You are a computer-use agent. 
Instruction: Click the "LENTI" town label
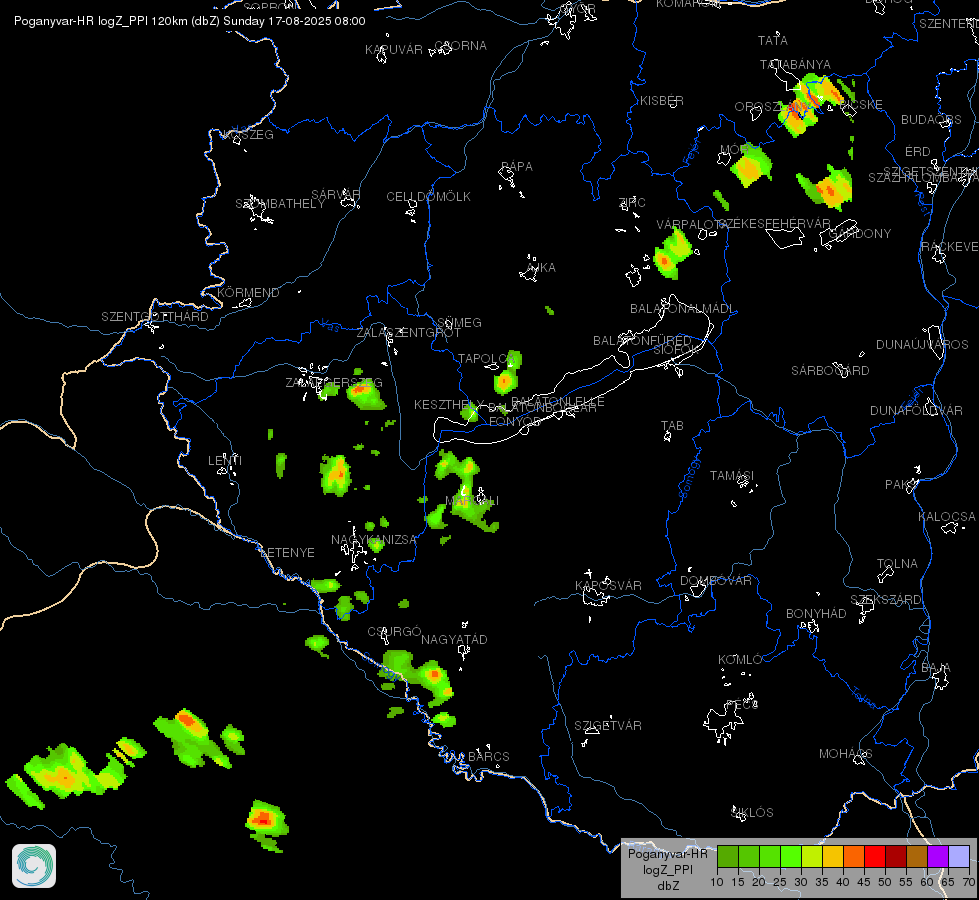coord(225,460)
